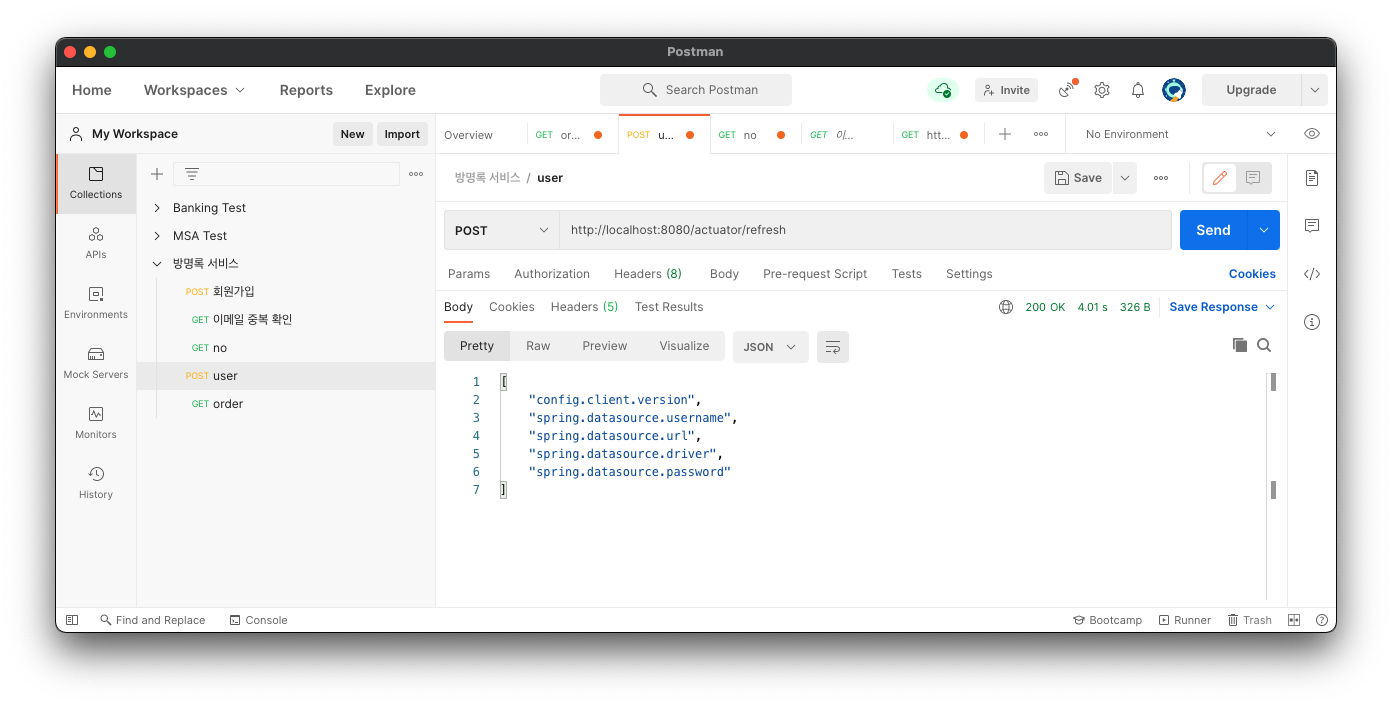Viewport: 1392px width, 706px height.
Task: Click the New button
Action: pyautogui.click(x=353, y=134)
